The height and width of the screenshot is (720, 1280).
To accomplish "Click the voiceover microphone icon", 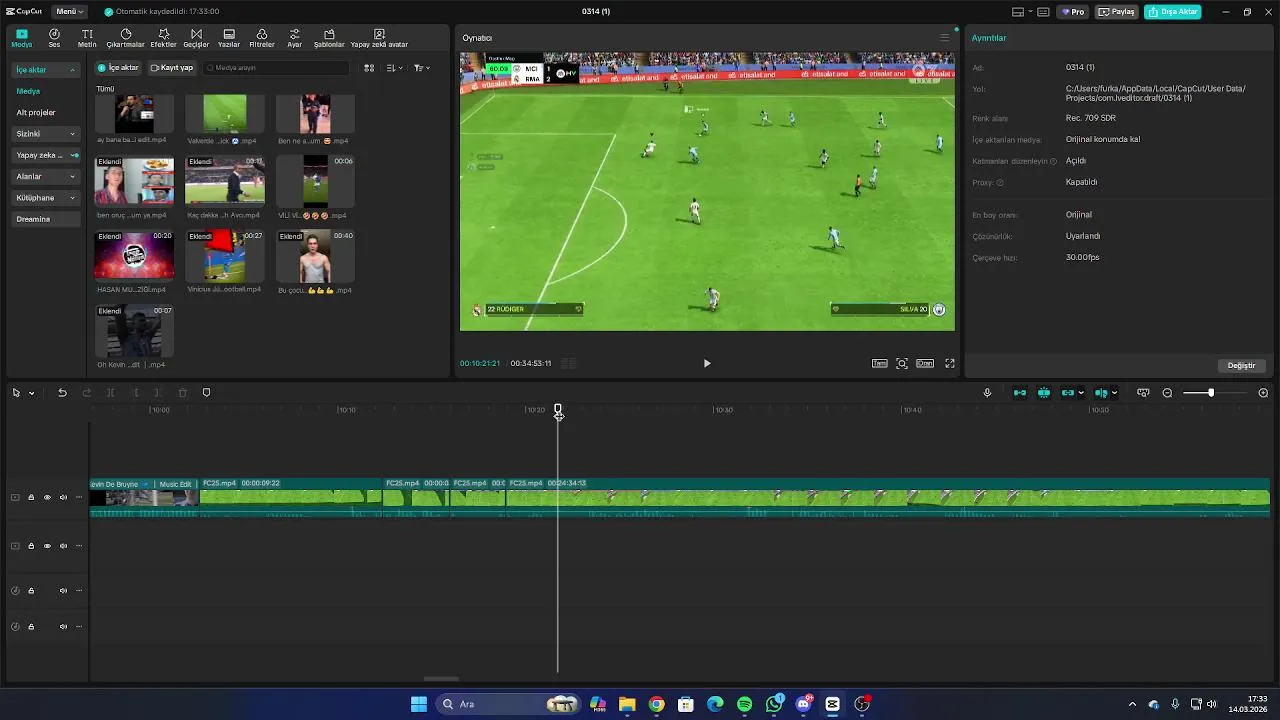I will click(x=987, y=393).
